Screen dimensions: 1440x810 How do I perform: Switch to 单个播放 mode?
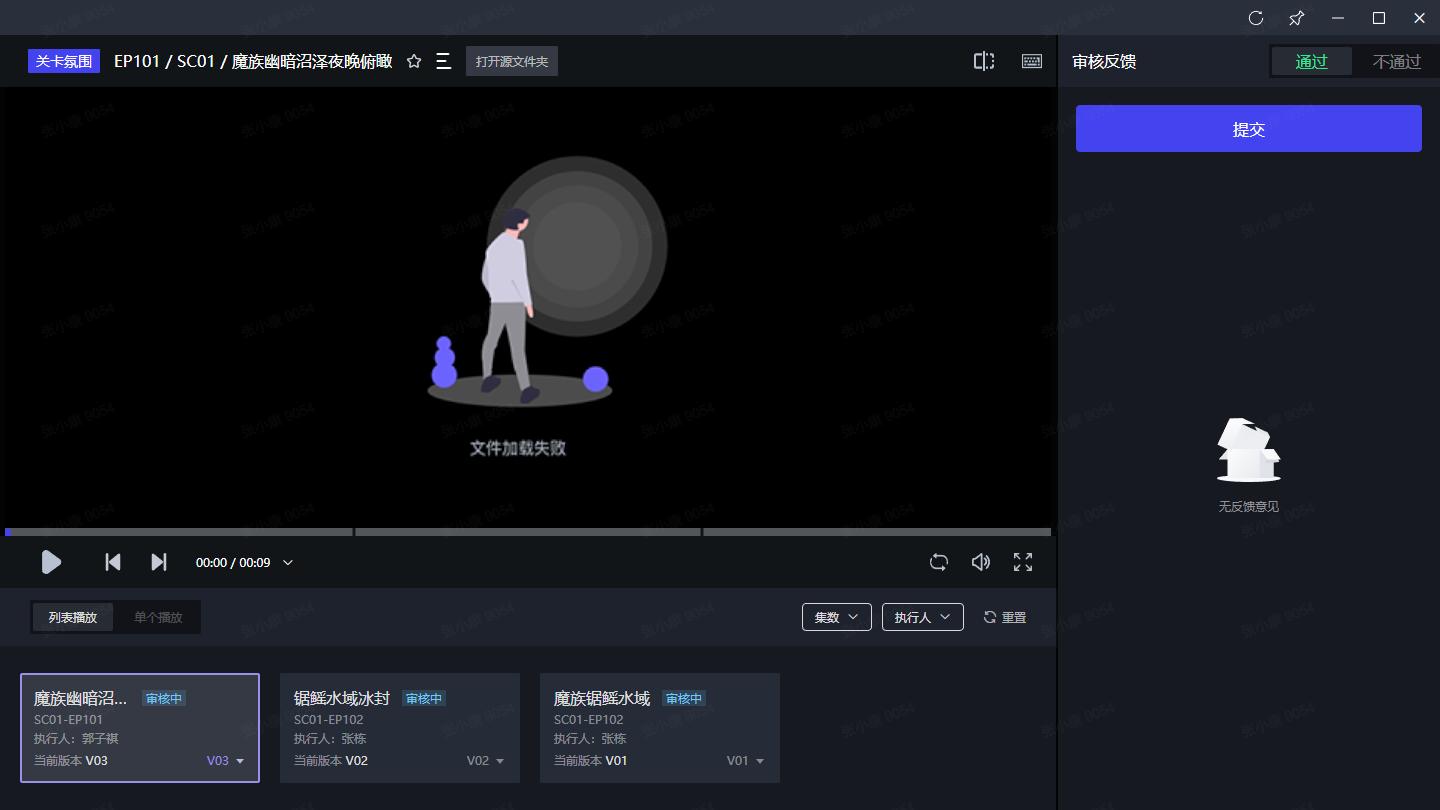[158, 618]
